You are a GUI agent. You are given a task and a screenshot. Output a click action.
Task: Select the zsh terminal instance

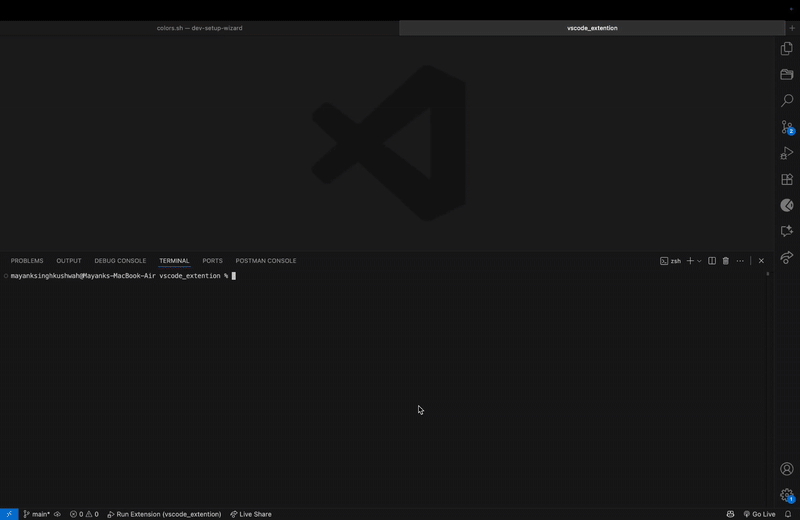tap(670, 261)
